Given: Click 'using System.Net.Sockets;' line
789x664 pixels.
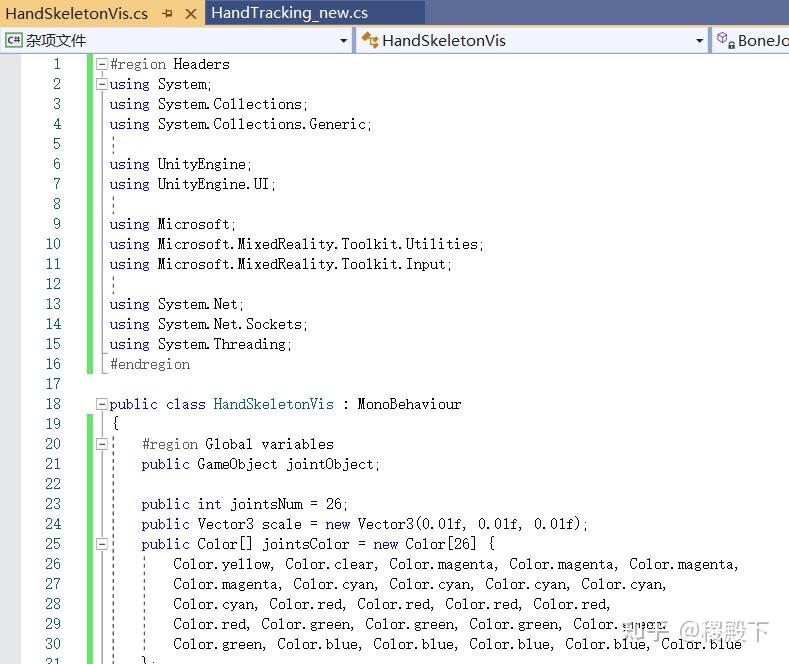Looking at the screenshot, I should (x=208, y=324).
